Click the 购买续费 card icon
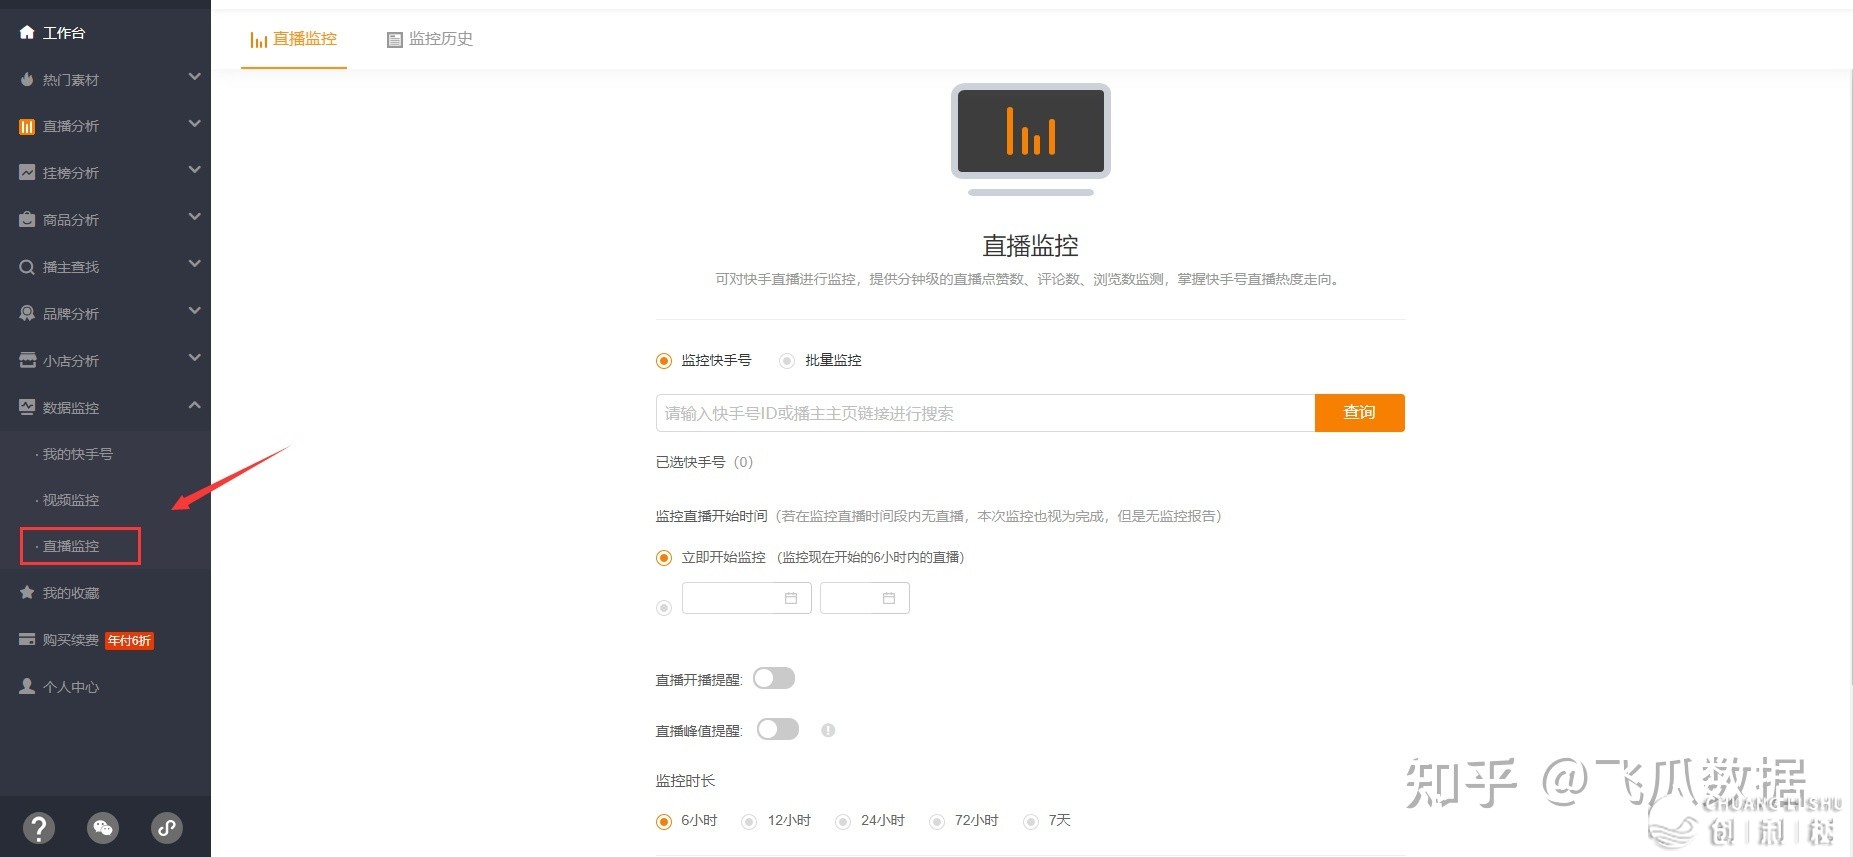This screenshot has height=857, width=1853. (27, 639)
